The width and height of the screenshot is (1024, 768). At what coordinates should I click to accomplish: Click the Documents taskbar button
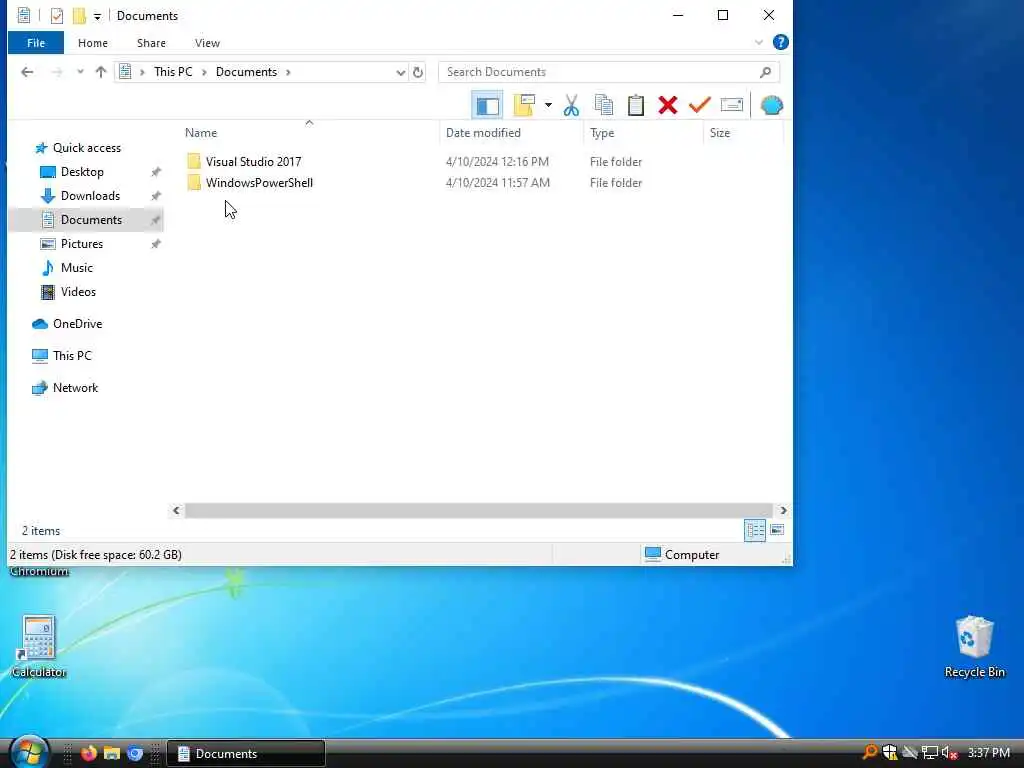(246, 754)
